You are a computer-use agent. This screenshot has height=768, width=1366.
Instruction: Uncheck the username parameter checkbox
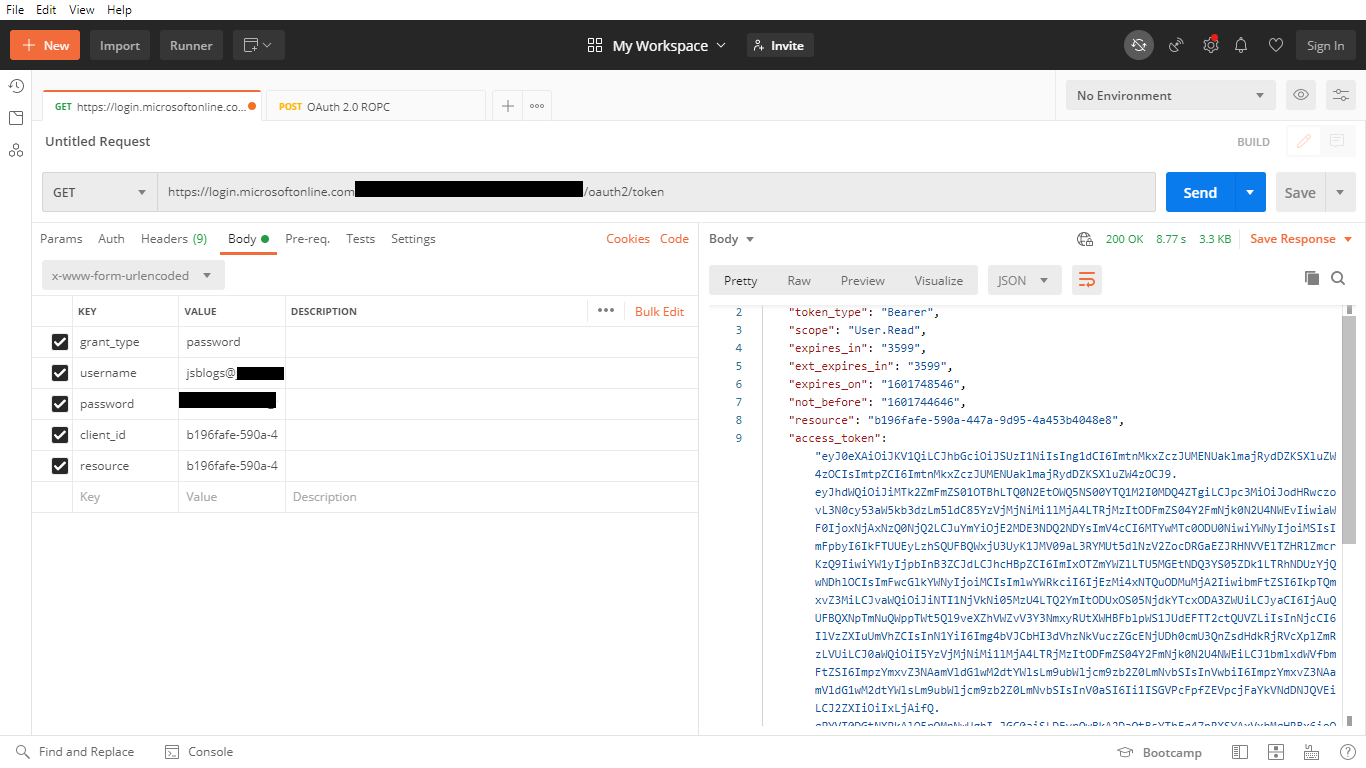(60, 373)
